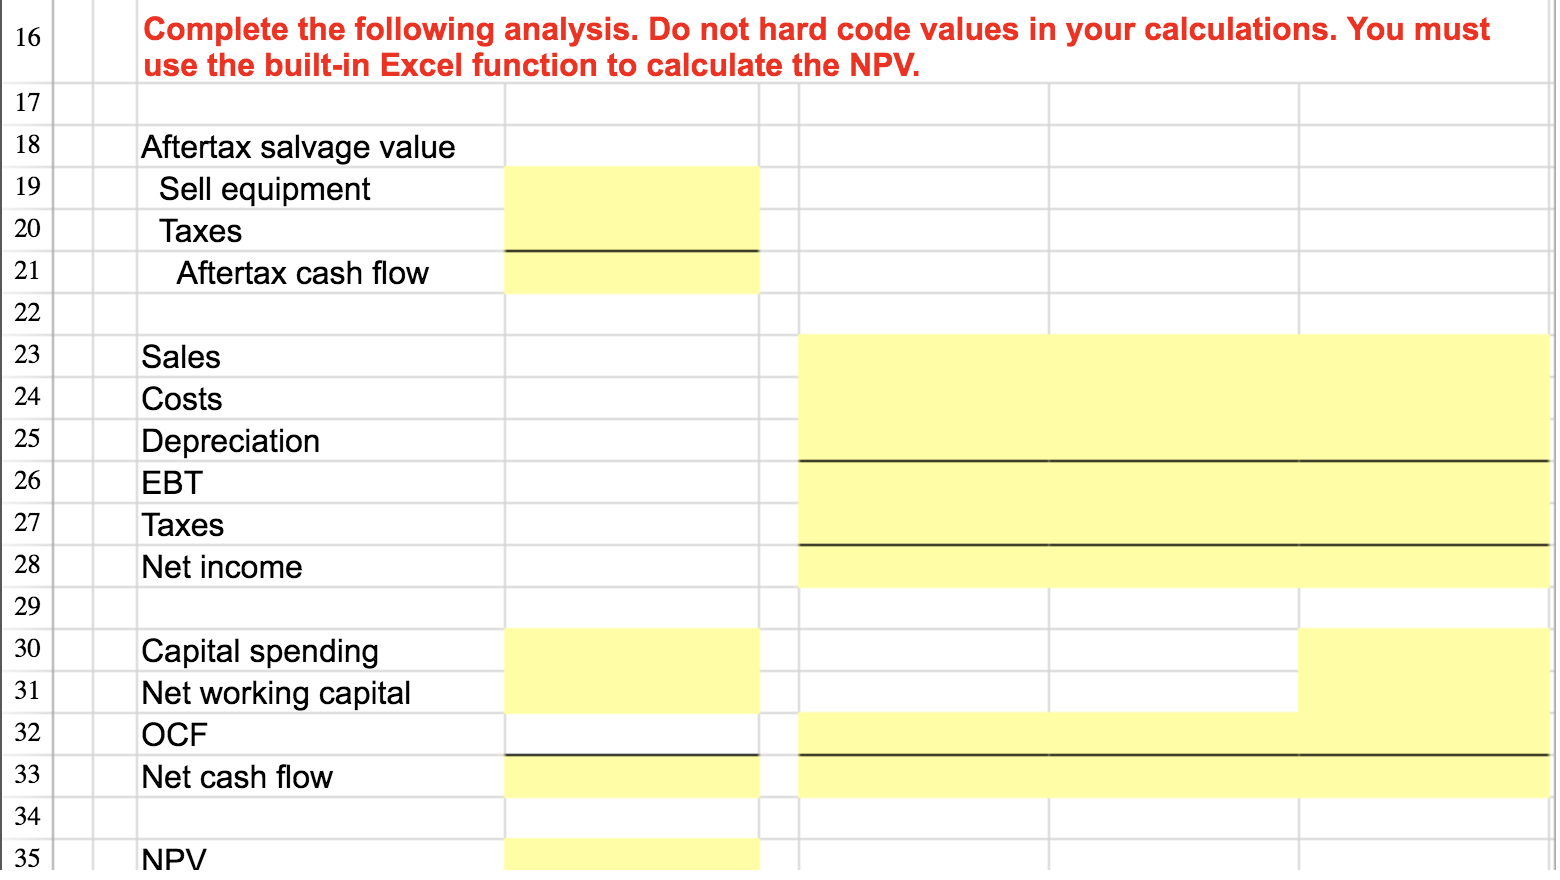Screen dimensions: 1560x880
Task: Select the yellow Sell equipment value cell
Action: pyautogui.click(x=630, y=190)
